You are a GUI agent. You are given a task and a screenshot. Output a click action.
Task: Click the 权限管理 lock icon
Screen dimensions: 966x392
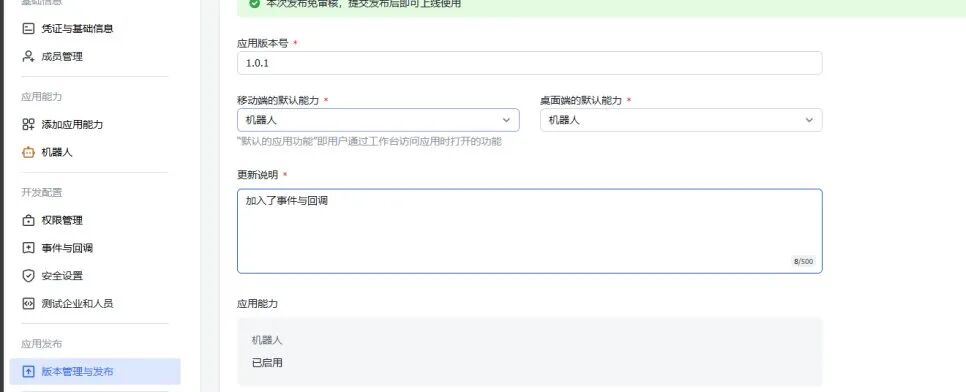[x=28, y=220]
